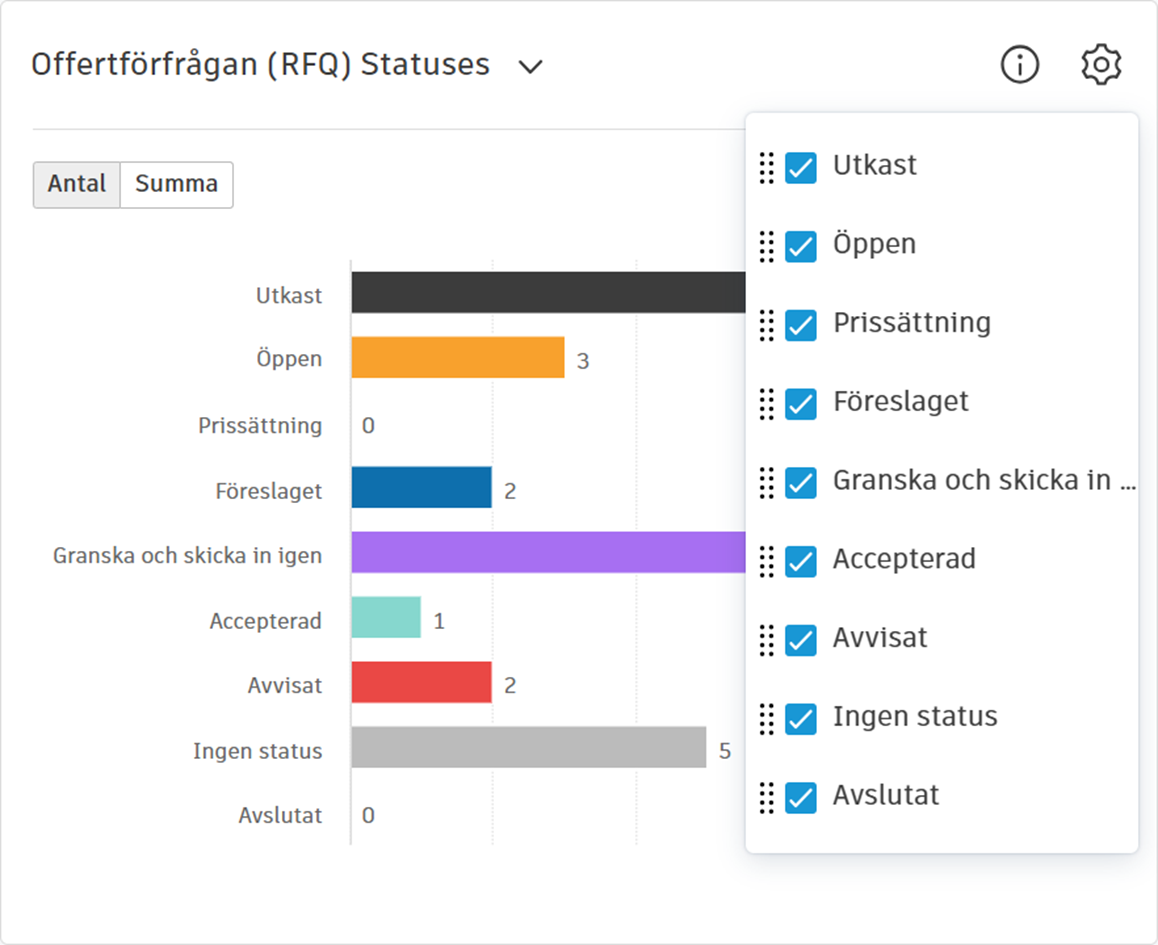Disable the Avvisat status checkbox
Screen dimensions: 1158x945
[801, 640]
